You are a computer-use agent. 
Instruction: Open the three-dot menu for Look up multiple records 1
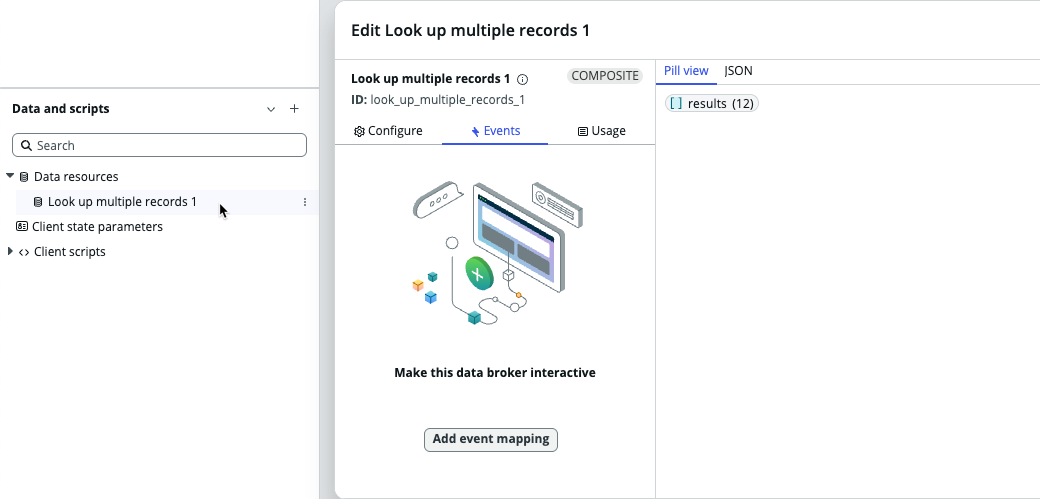click(x=305, y=202)
